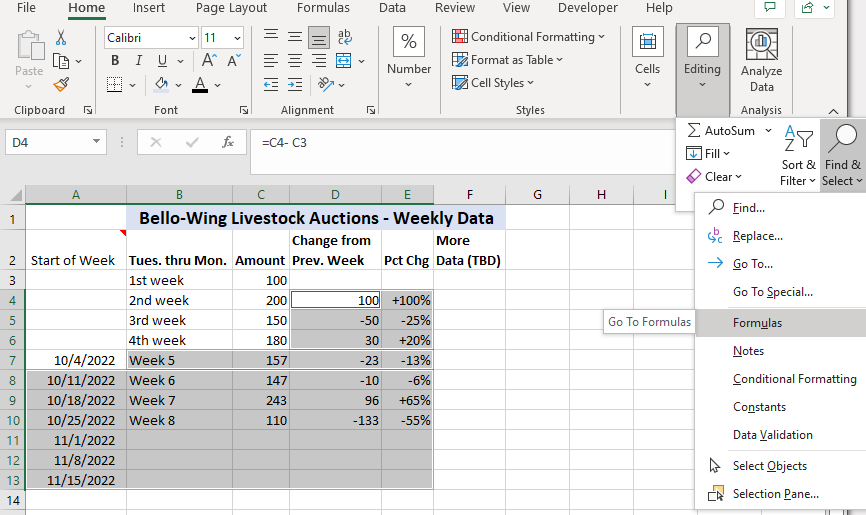Screen dimensions: 866x515
Task: Open the Developer tab
Action: (x=588, y=8)
